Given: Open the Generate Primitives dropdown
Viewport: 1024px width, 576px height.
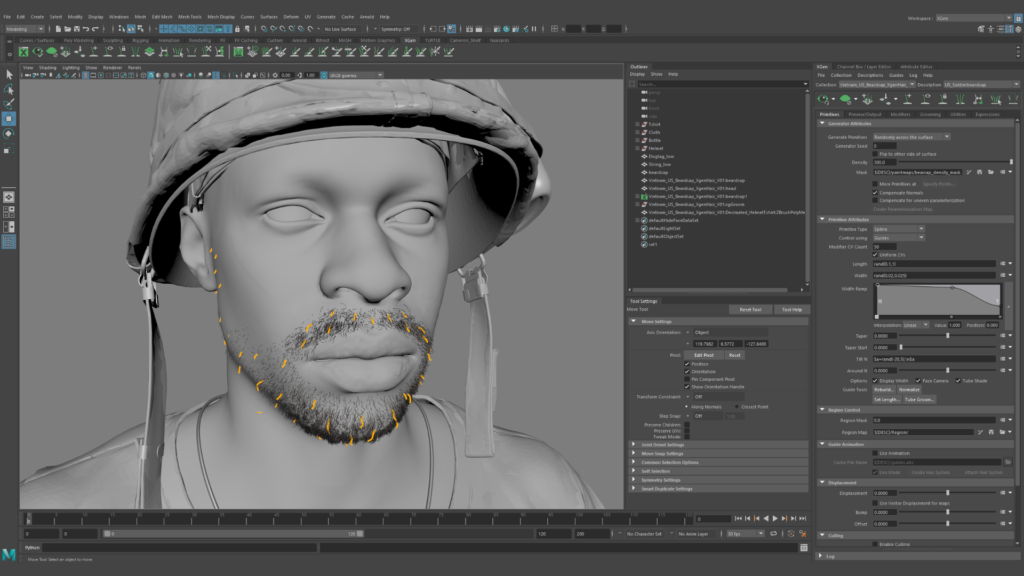Looking at the screenshot, I should [911, 136].
